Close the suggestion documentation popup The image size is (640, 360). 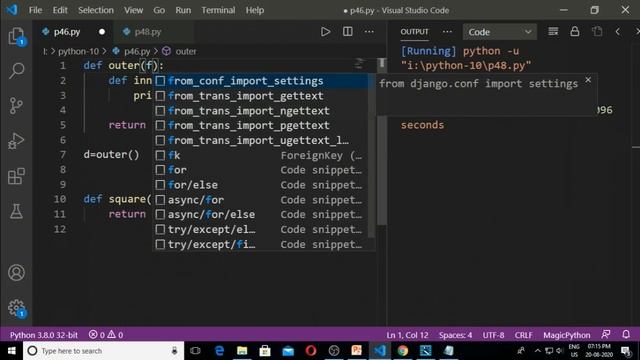click(588, 80)
